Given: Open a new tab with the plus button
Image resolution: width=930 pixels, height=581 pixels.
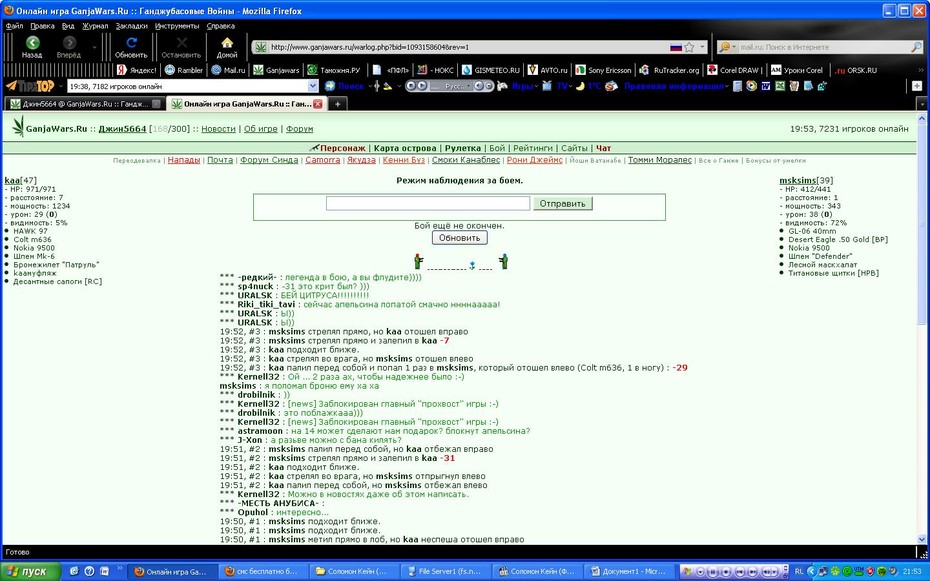Looking at the screenshot, I should (337, 104).
